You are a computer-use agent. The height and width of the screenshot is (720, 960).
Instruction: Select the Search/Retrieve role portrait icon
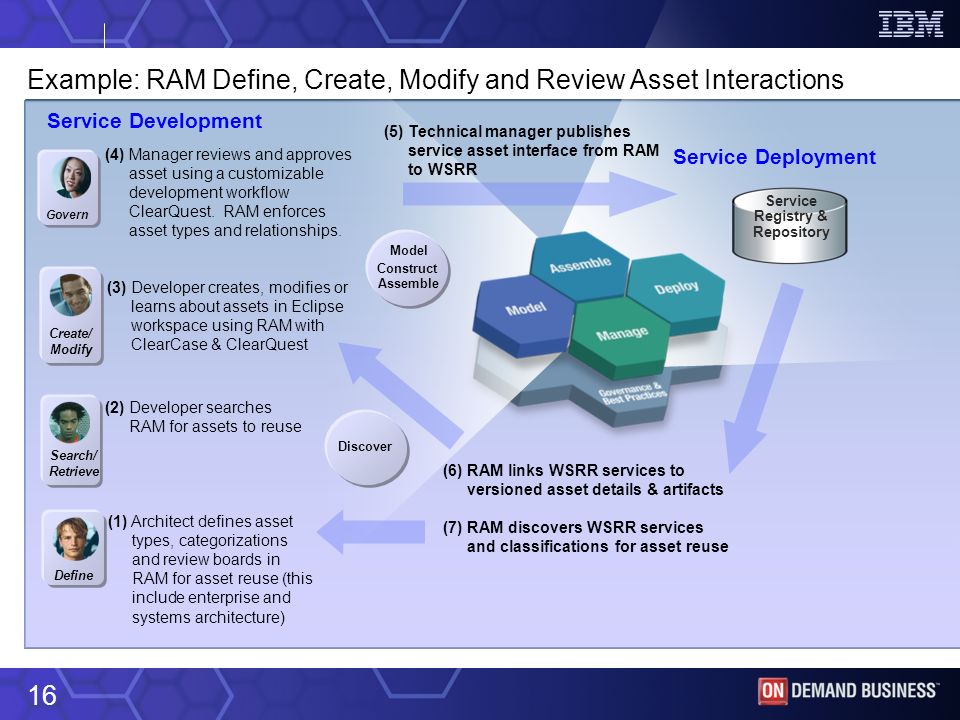click(x=71, y=441)
